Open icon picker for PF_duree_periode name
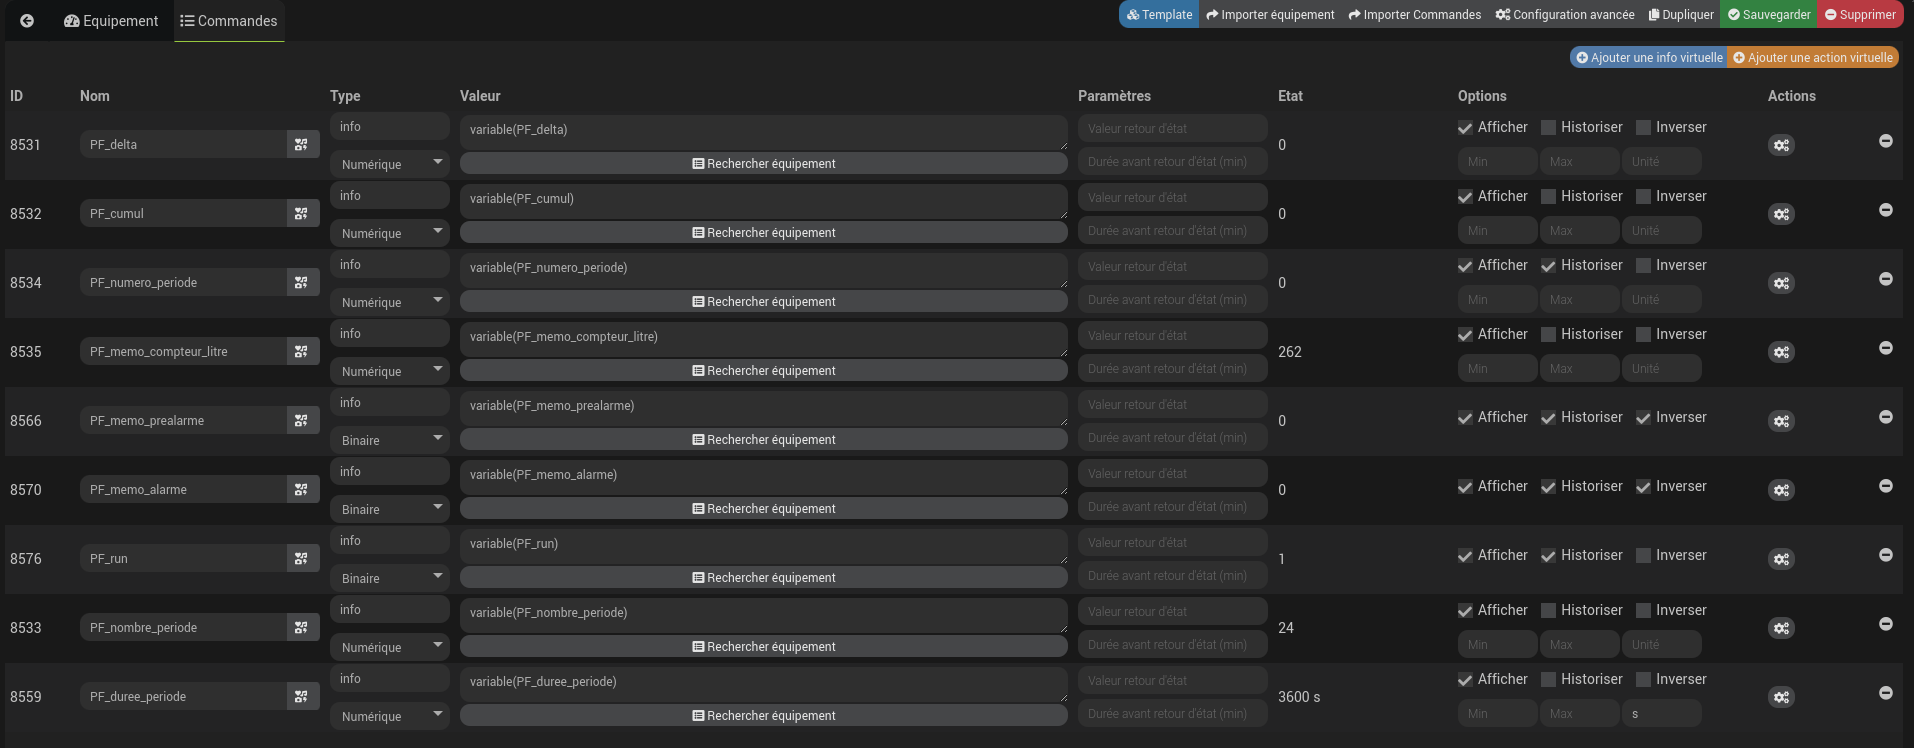This screenshot has height=748, width=1914. click(x=301, y=696)
